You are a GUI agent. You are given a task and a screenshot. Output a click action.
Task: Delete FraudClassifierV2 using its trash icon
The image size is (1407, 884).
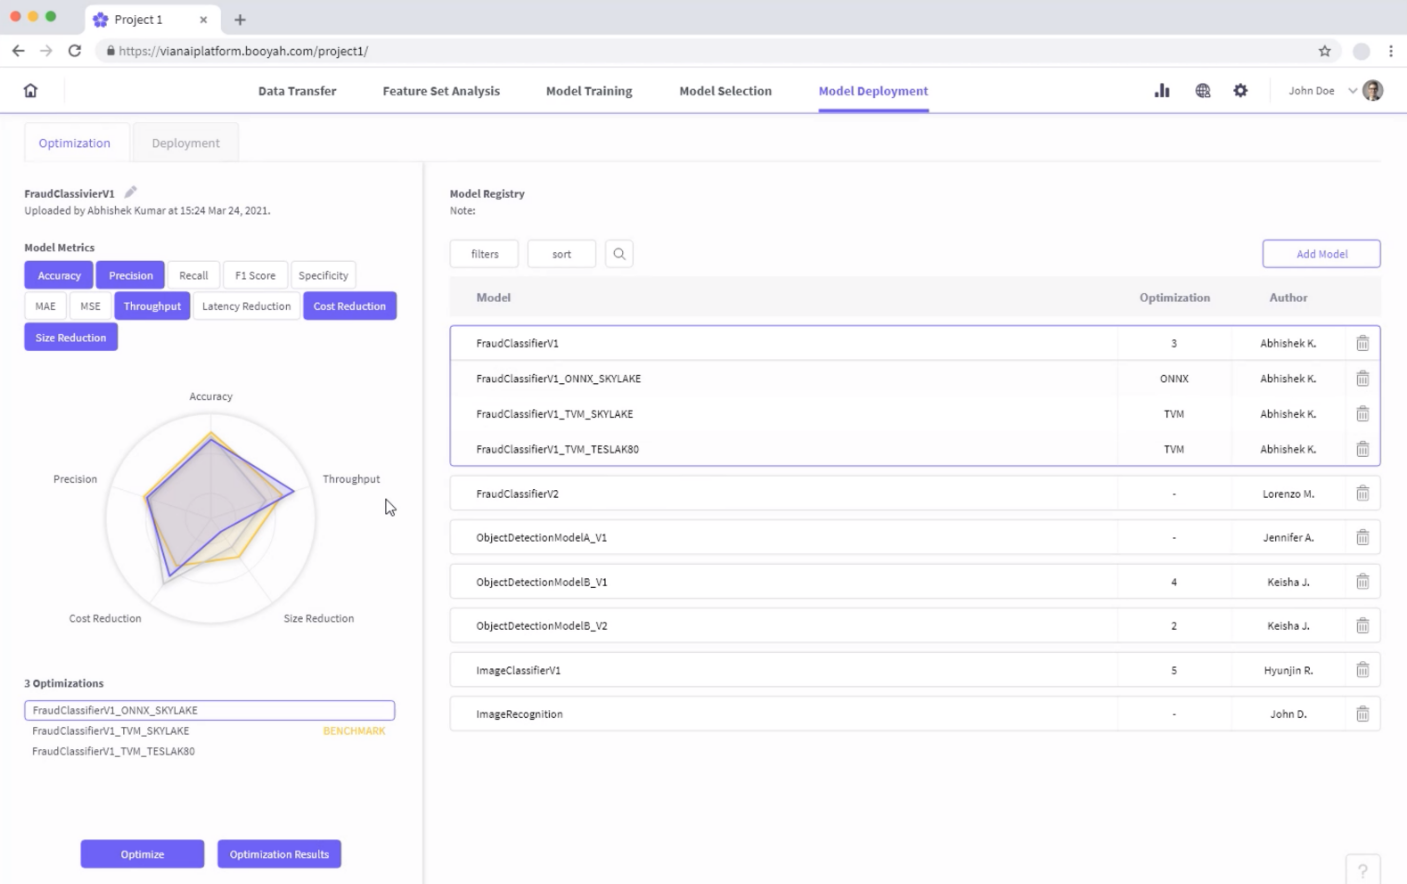[x=1362, y=494]
